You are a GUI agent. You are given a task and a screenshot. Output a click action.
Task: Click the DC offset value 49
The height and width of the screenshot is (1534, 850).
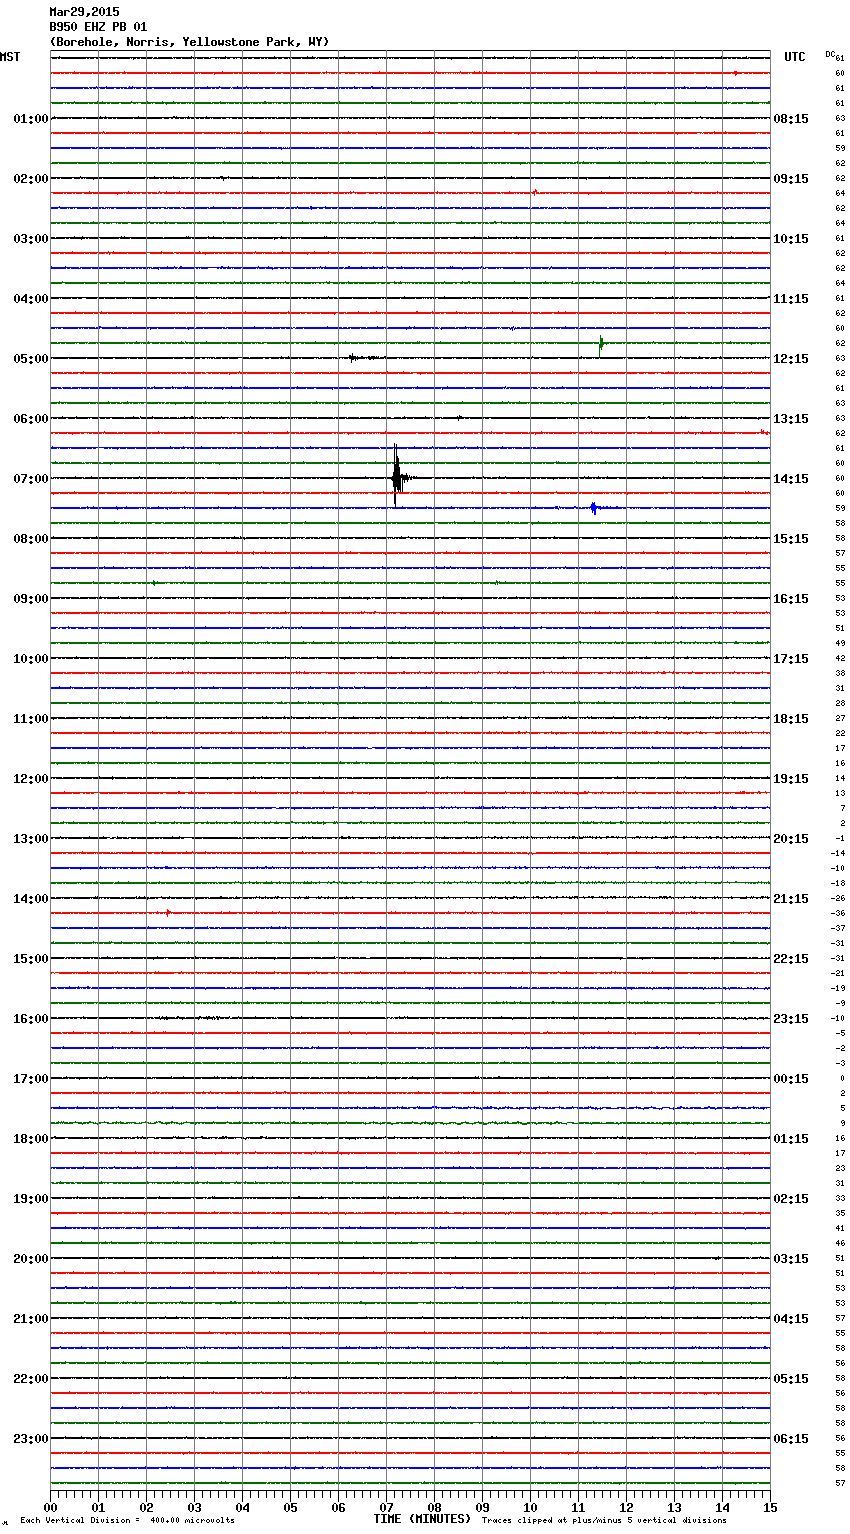(x=840, y=643)
